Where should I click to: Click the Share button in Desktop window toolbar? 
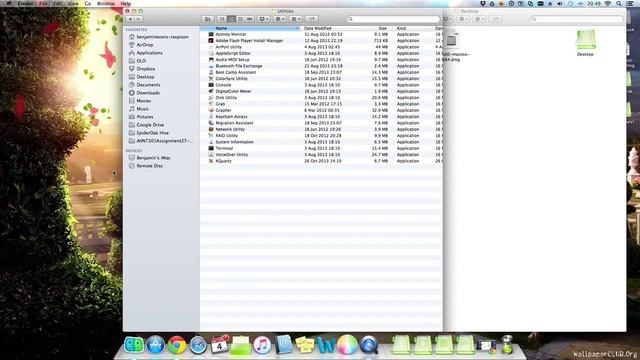496,19
